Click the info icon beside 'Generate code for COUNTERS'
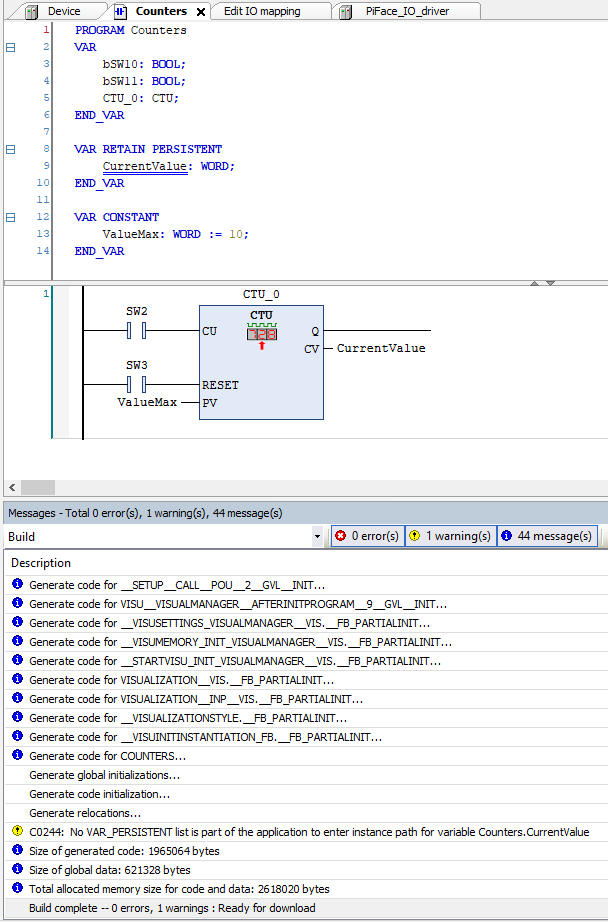This screenshot has height=922, width=608. [x=17, y=756]
